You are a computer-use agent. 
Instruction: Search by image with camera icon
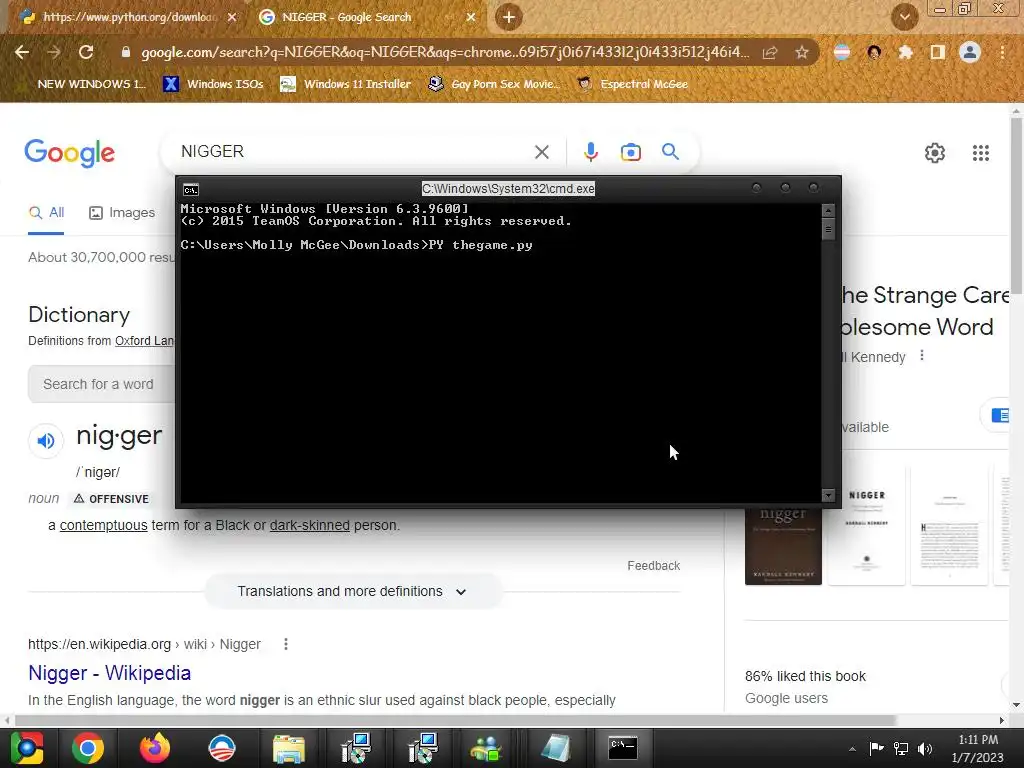[x=630, y=152]
